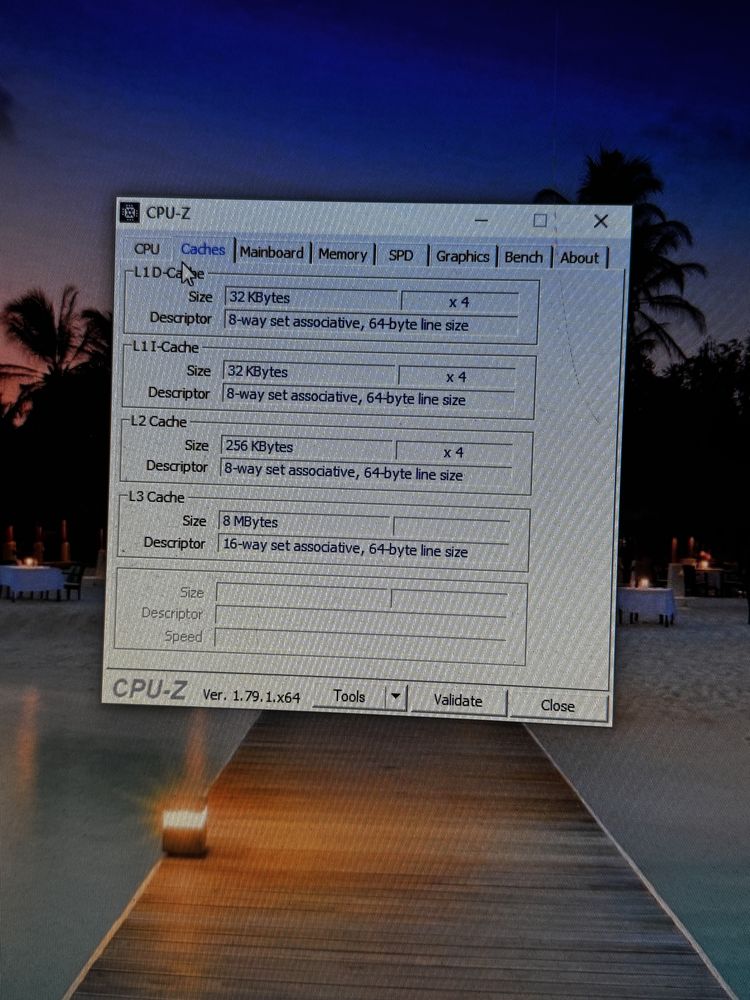The width and height of the screenshot is (750, 1000).
Task: Click the L1 D-Cache size field 32 KBytes
Action: point(311,298)
